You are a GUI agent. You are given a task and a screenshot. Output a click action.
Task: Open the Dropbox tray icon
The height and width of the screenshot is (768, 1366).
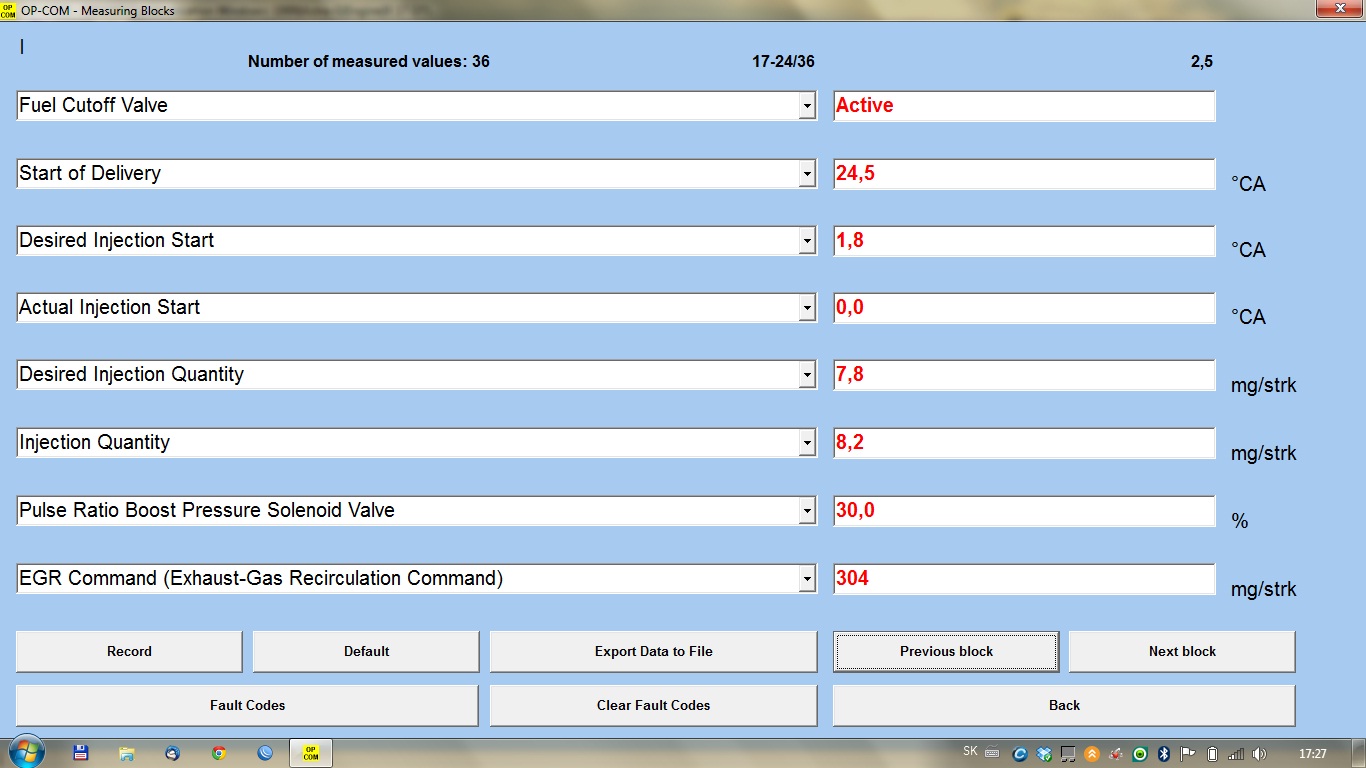[1044, 754]
